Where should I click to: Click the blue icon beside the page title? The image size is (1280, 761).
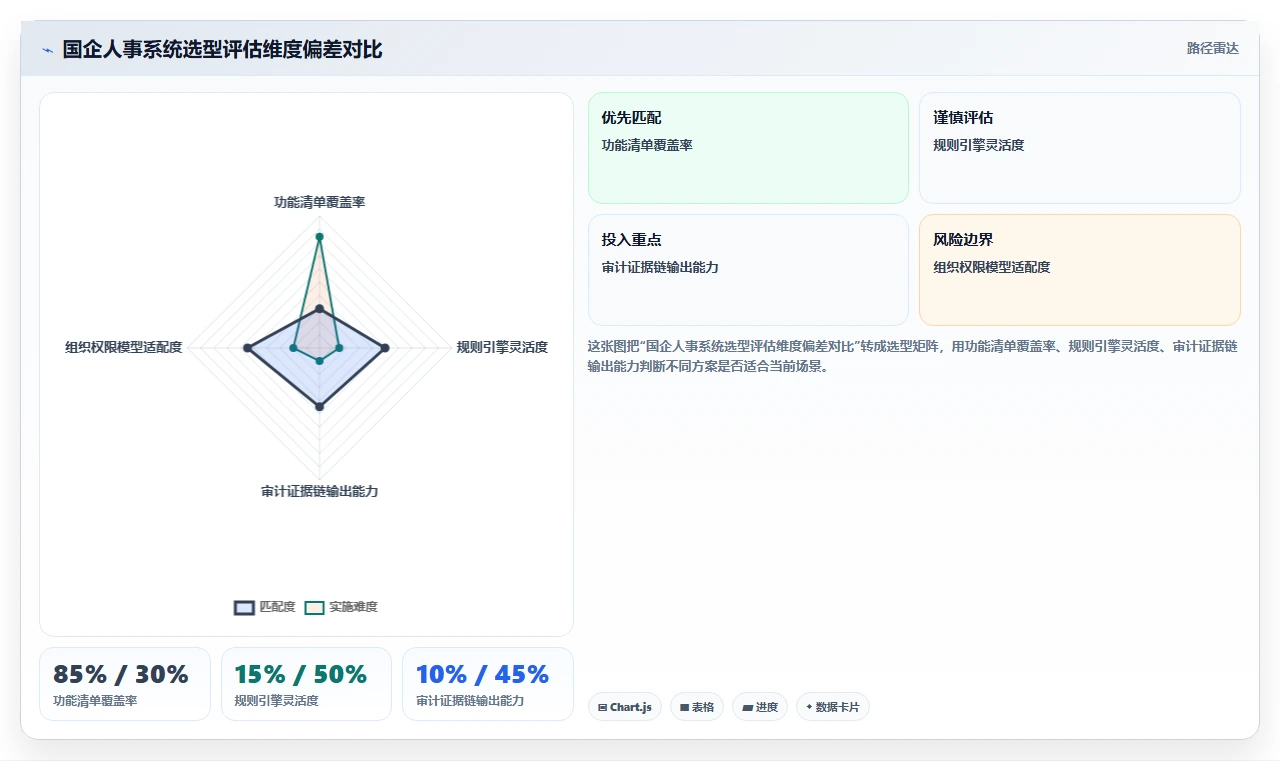(47, 50)
